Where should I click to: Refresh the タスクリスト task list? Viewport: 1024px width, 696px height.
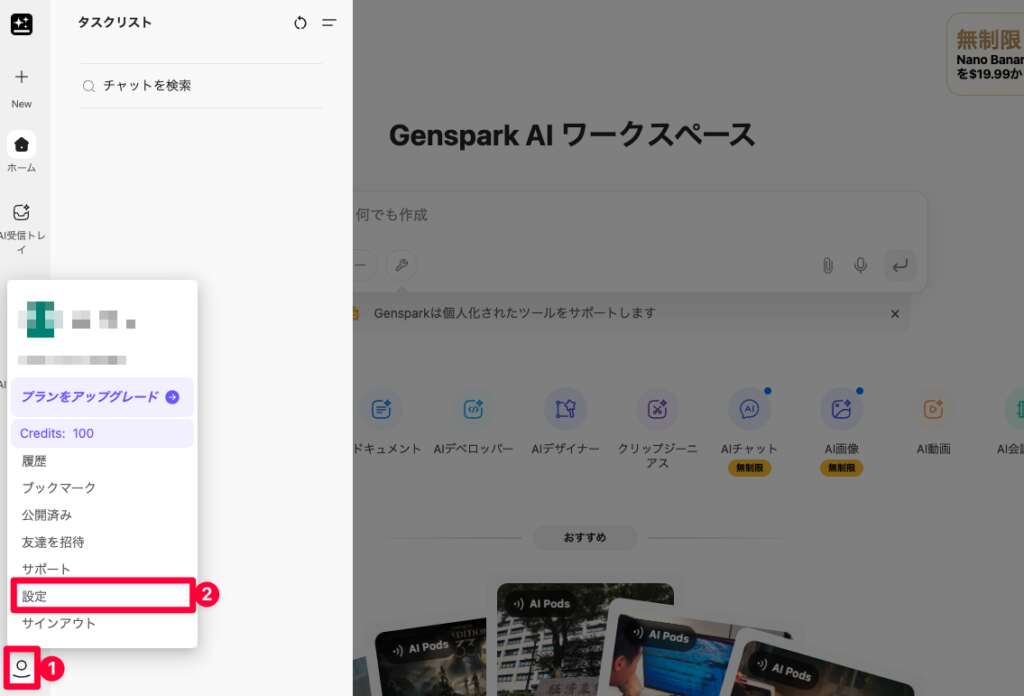click(x=300, y=23)
